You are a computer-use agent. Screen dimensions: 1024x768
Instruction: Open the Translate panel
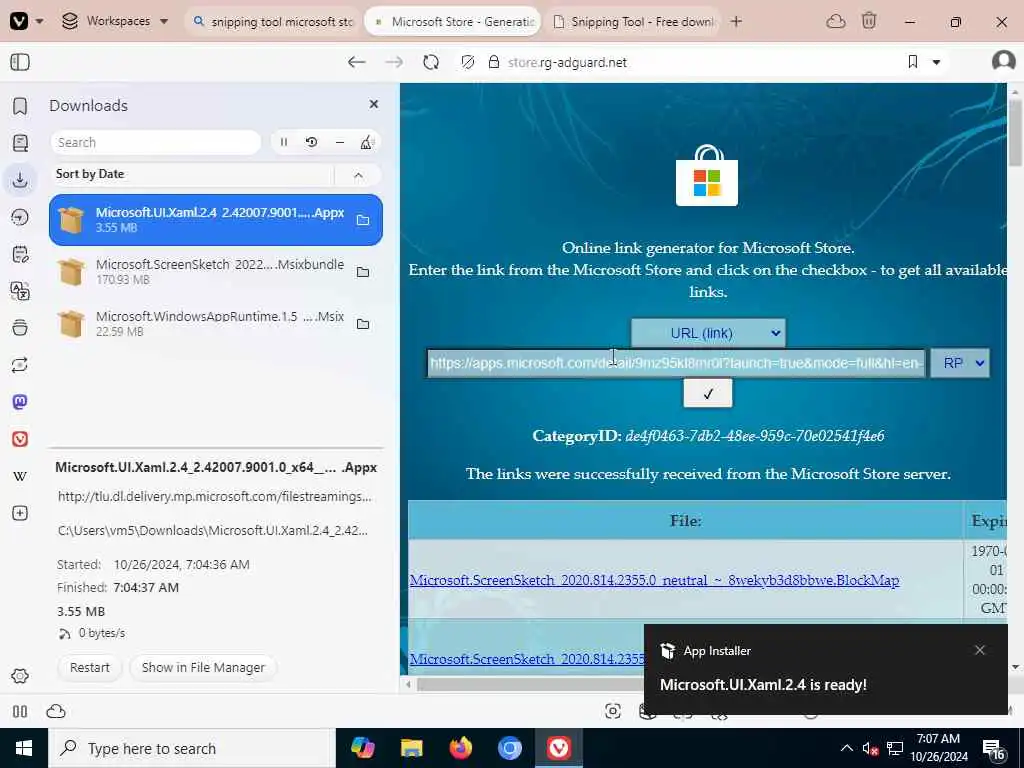point(20,291)
